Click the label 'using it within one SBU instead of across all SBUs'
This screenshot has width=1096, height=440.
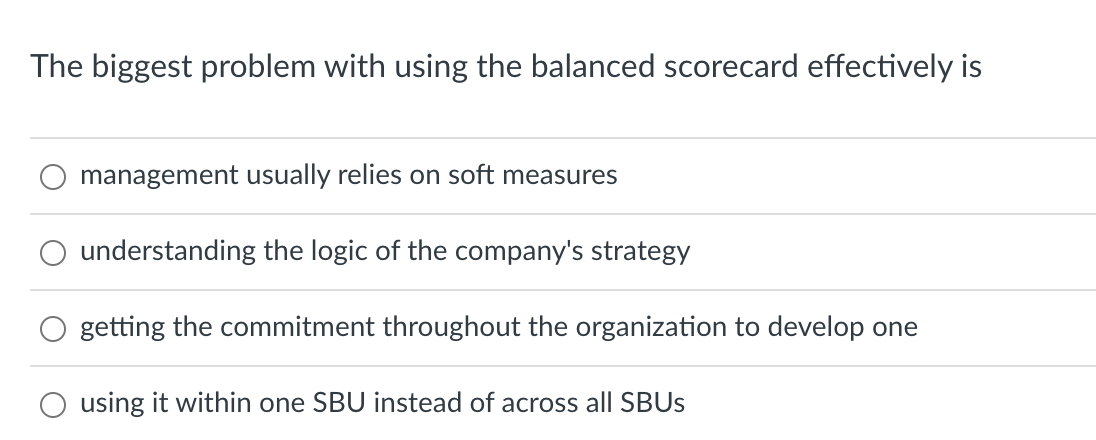[382, 403]
